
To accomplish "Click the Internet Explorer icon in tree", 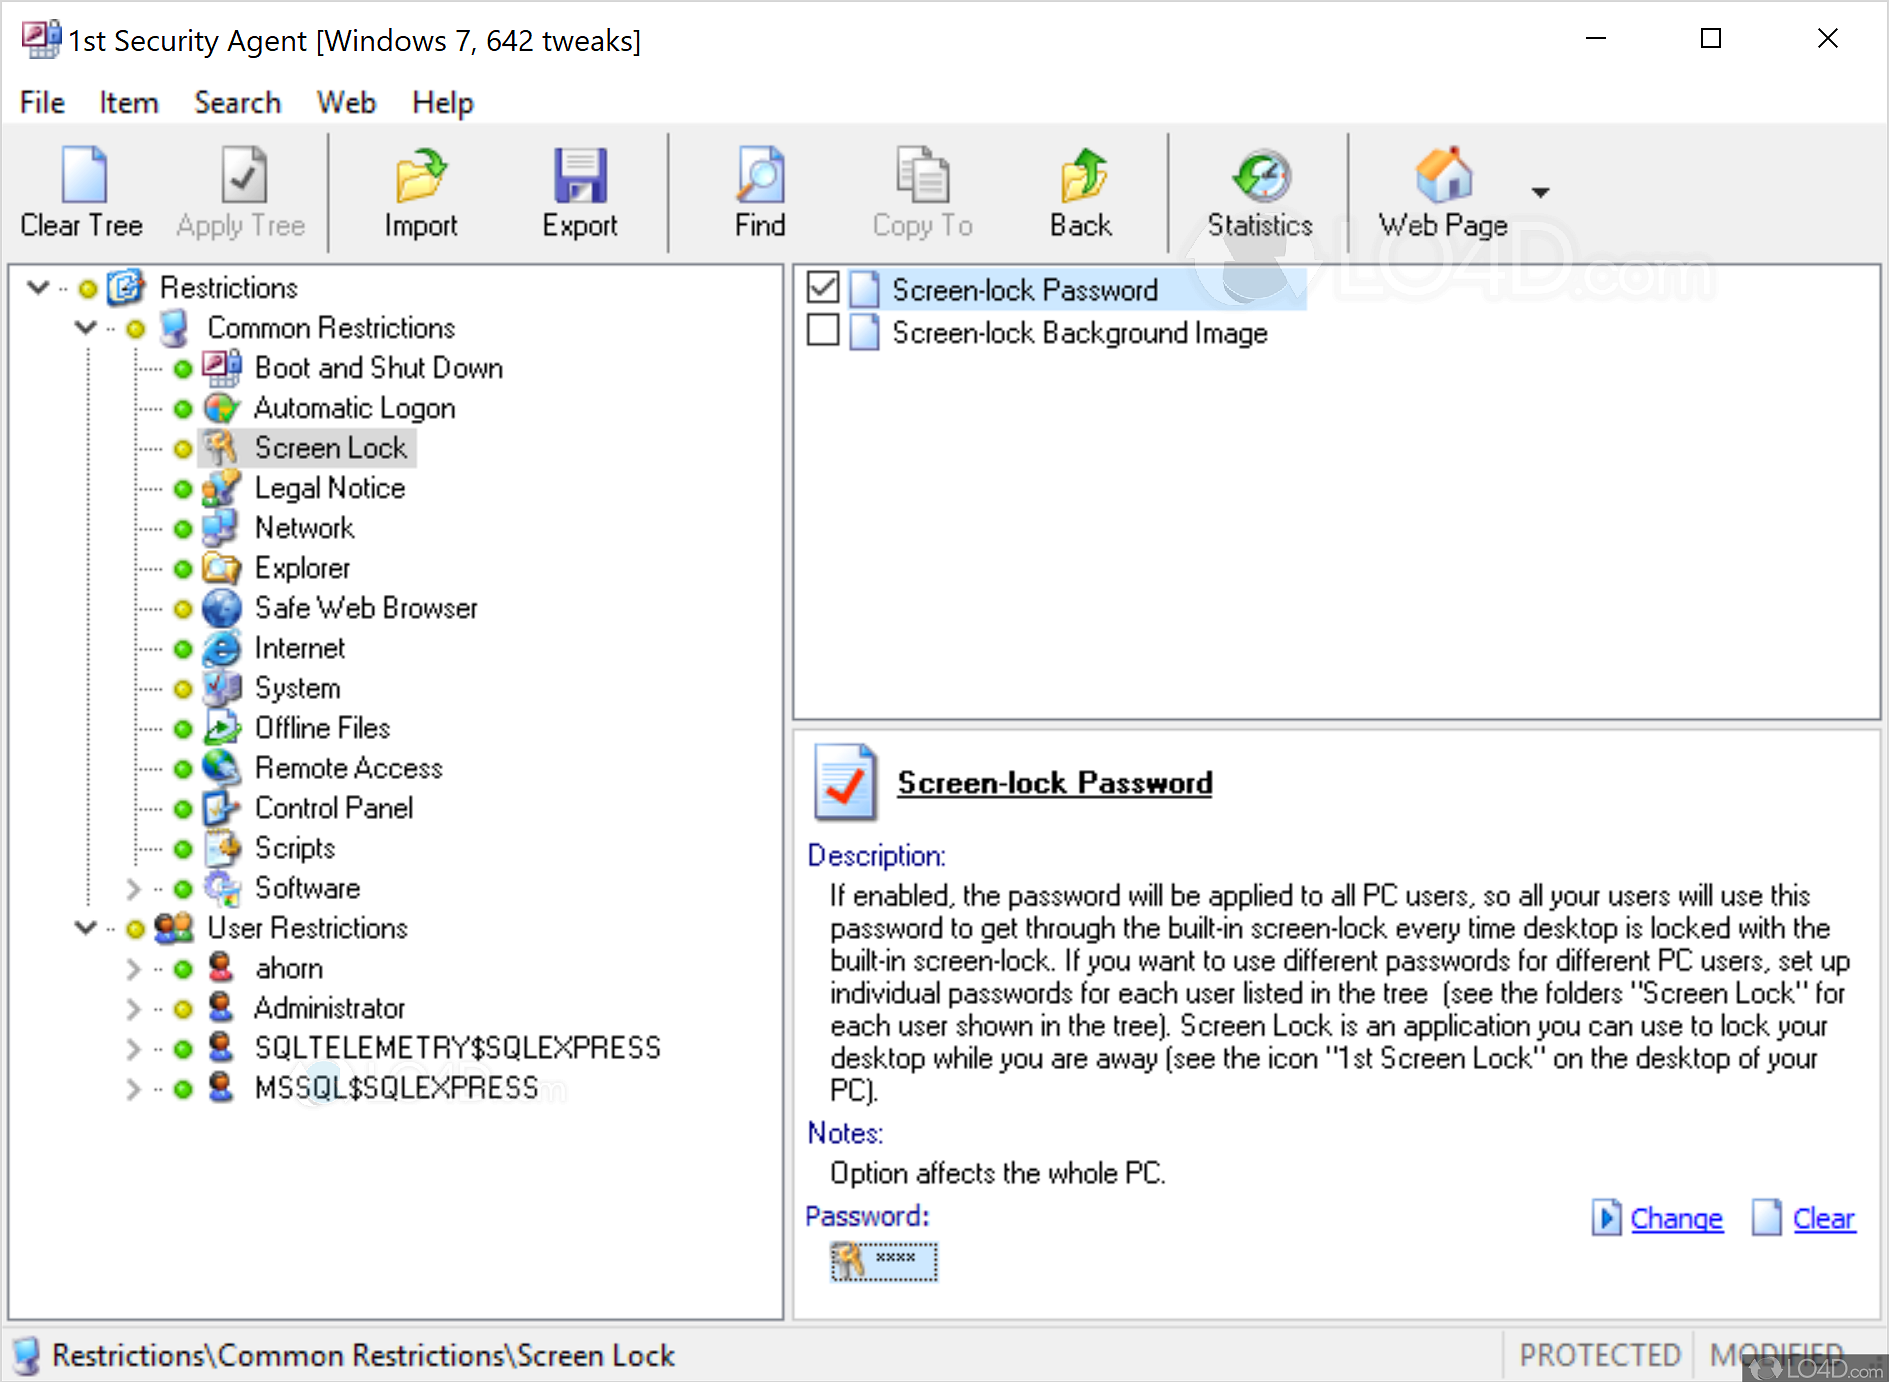I will coord(221,648).
